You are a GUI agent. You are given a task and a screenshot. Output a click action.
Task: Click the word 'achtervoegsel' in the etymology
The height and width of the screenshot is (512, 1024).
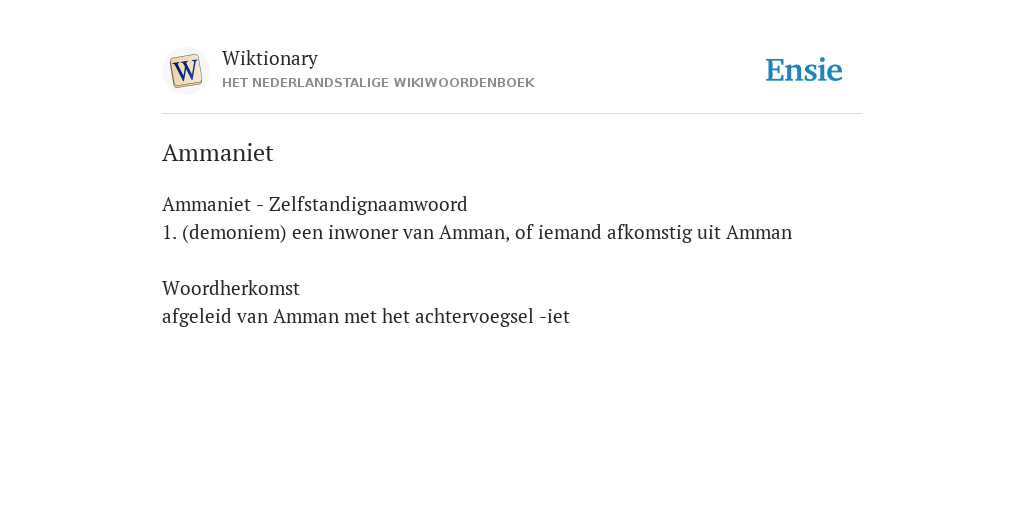click(475, 317)
